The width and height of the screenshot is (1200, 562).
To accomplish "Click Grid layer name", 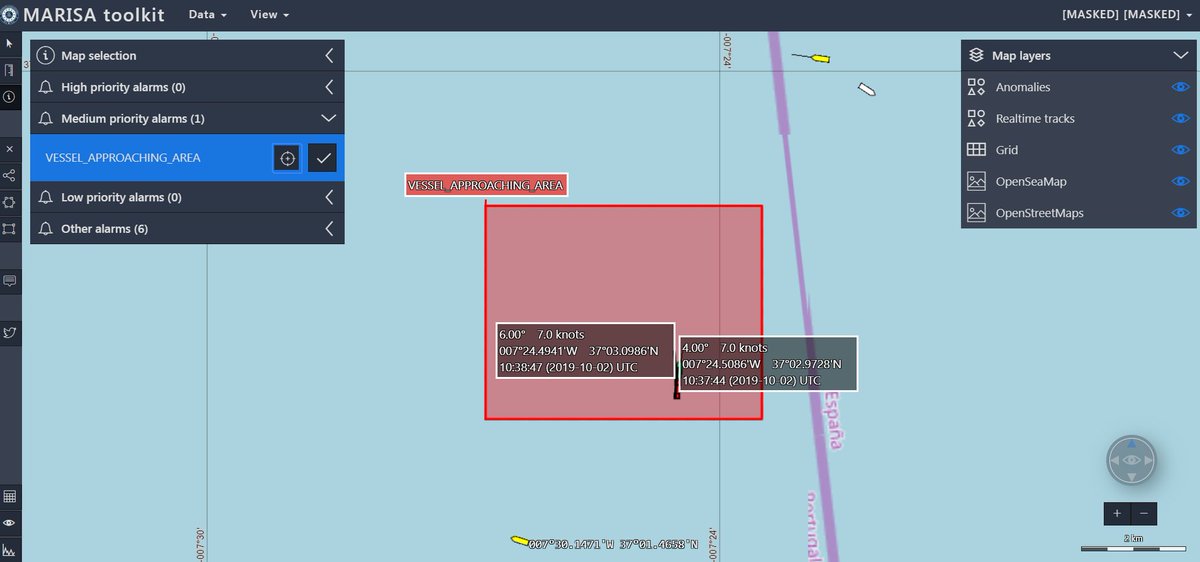I will (x=1007, y=150).
